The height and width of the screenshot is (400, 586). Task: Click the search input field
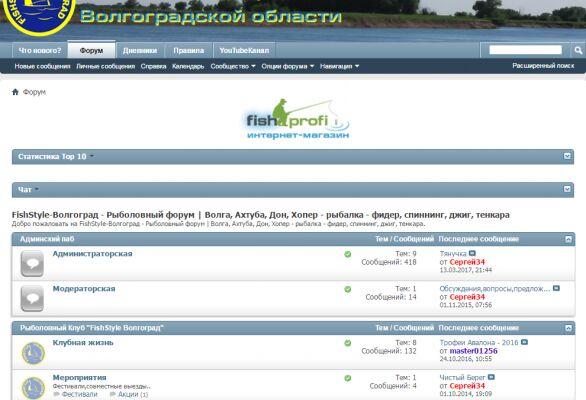[x=525, y=50]
